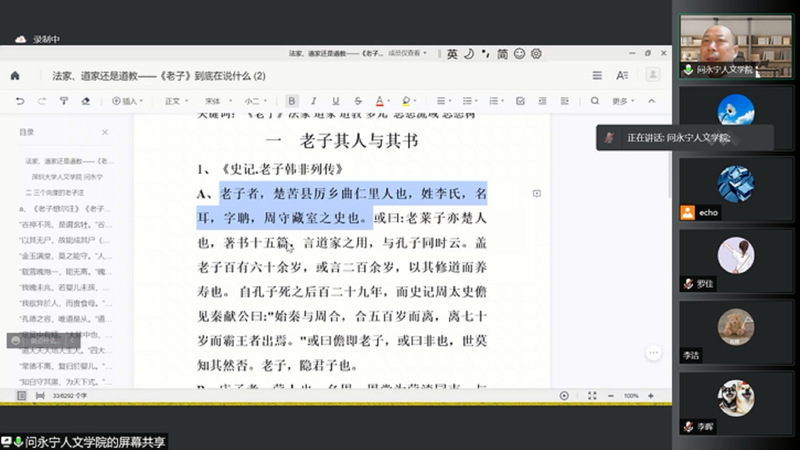The width and height of the screenshot is (800, 450).
Task: Close the 目录 outline panel
Action: (x=105, y=132)
